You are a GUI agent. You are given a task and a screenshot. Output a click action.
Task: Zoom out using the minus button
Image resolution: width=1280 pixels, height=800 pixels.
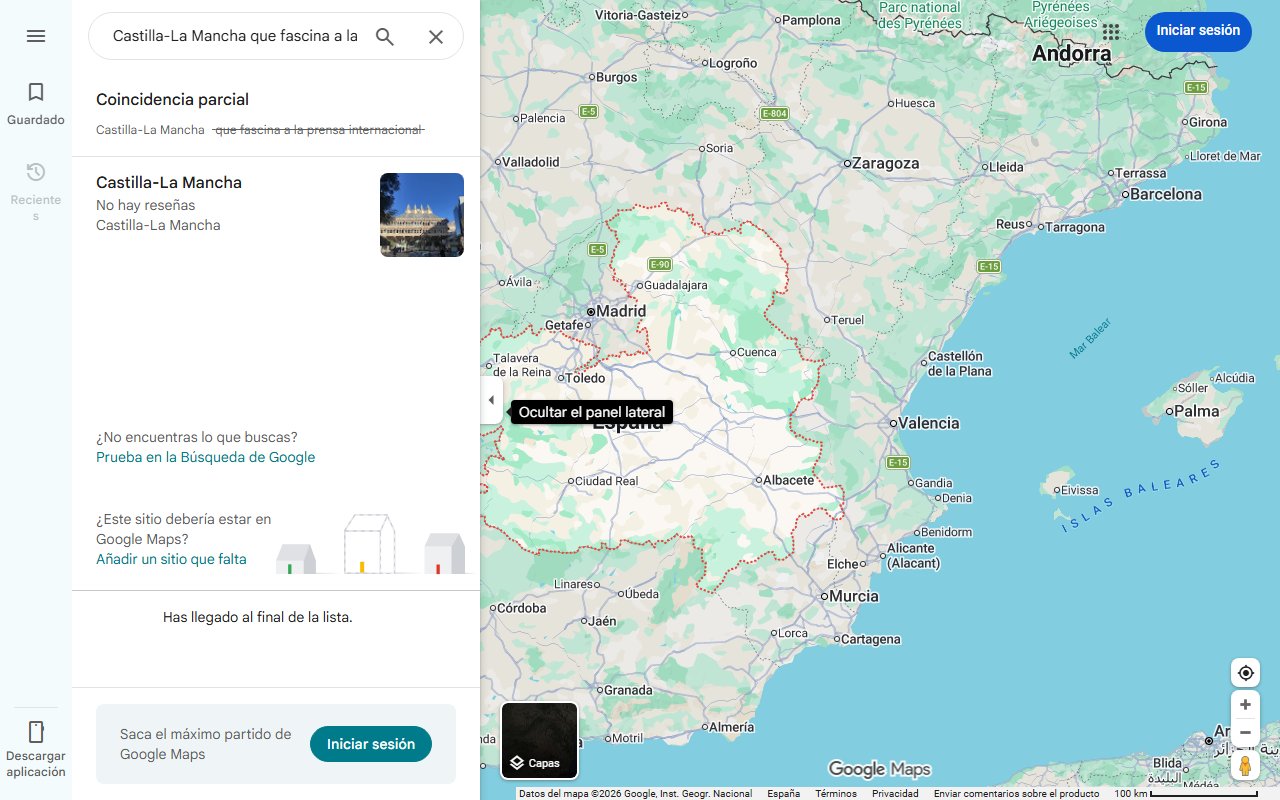pyautogui.click(x=1245, y=732)
